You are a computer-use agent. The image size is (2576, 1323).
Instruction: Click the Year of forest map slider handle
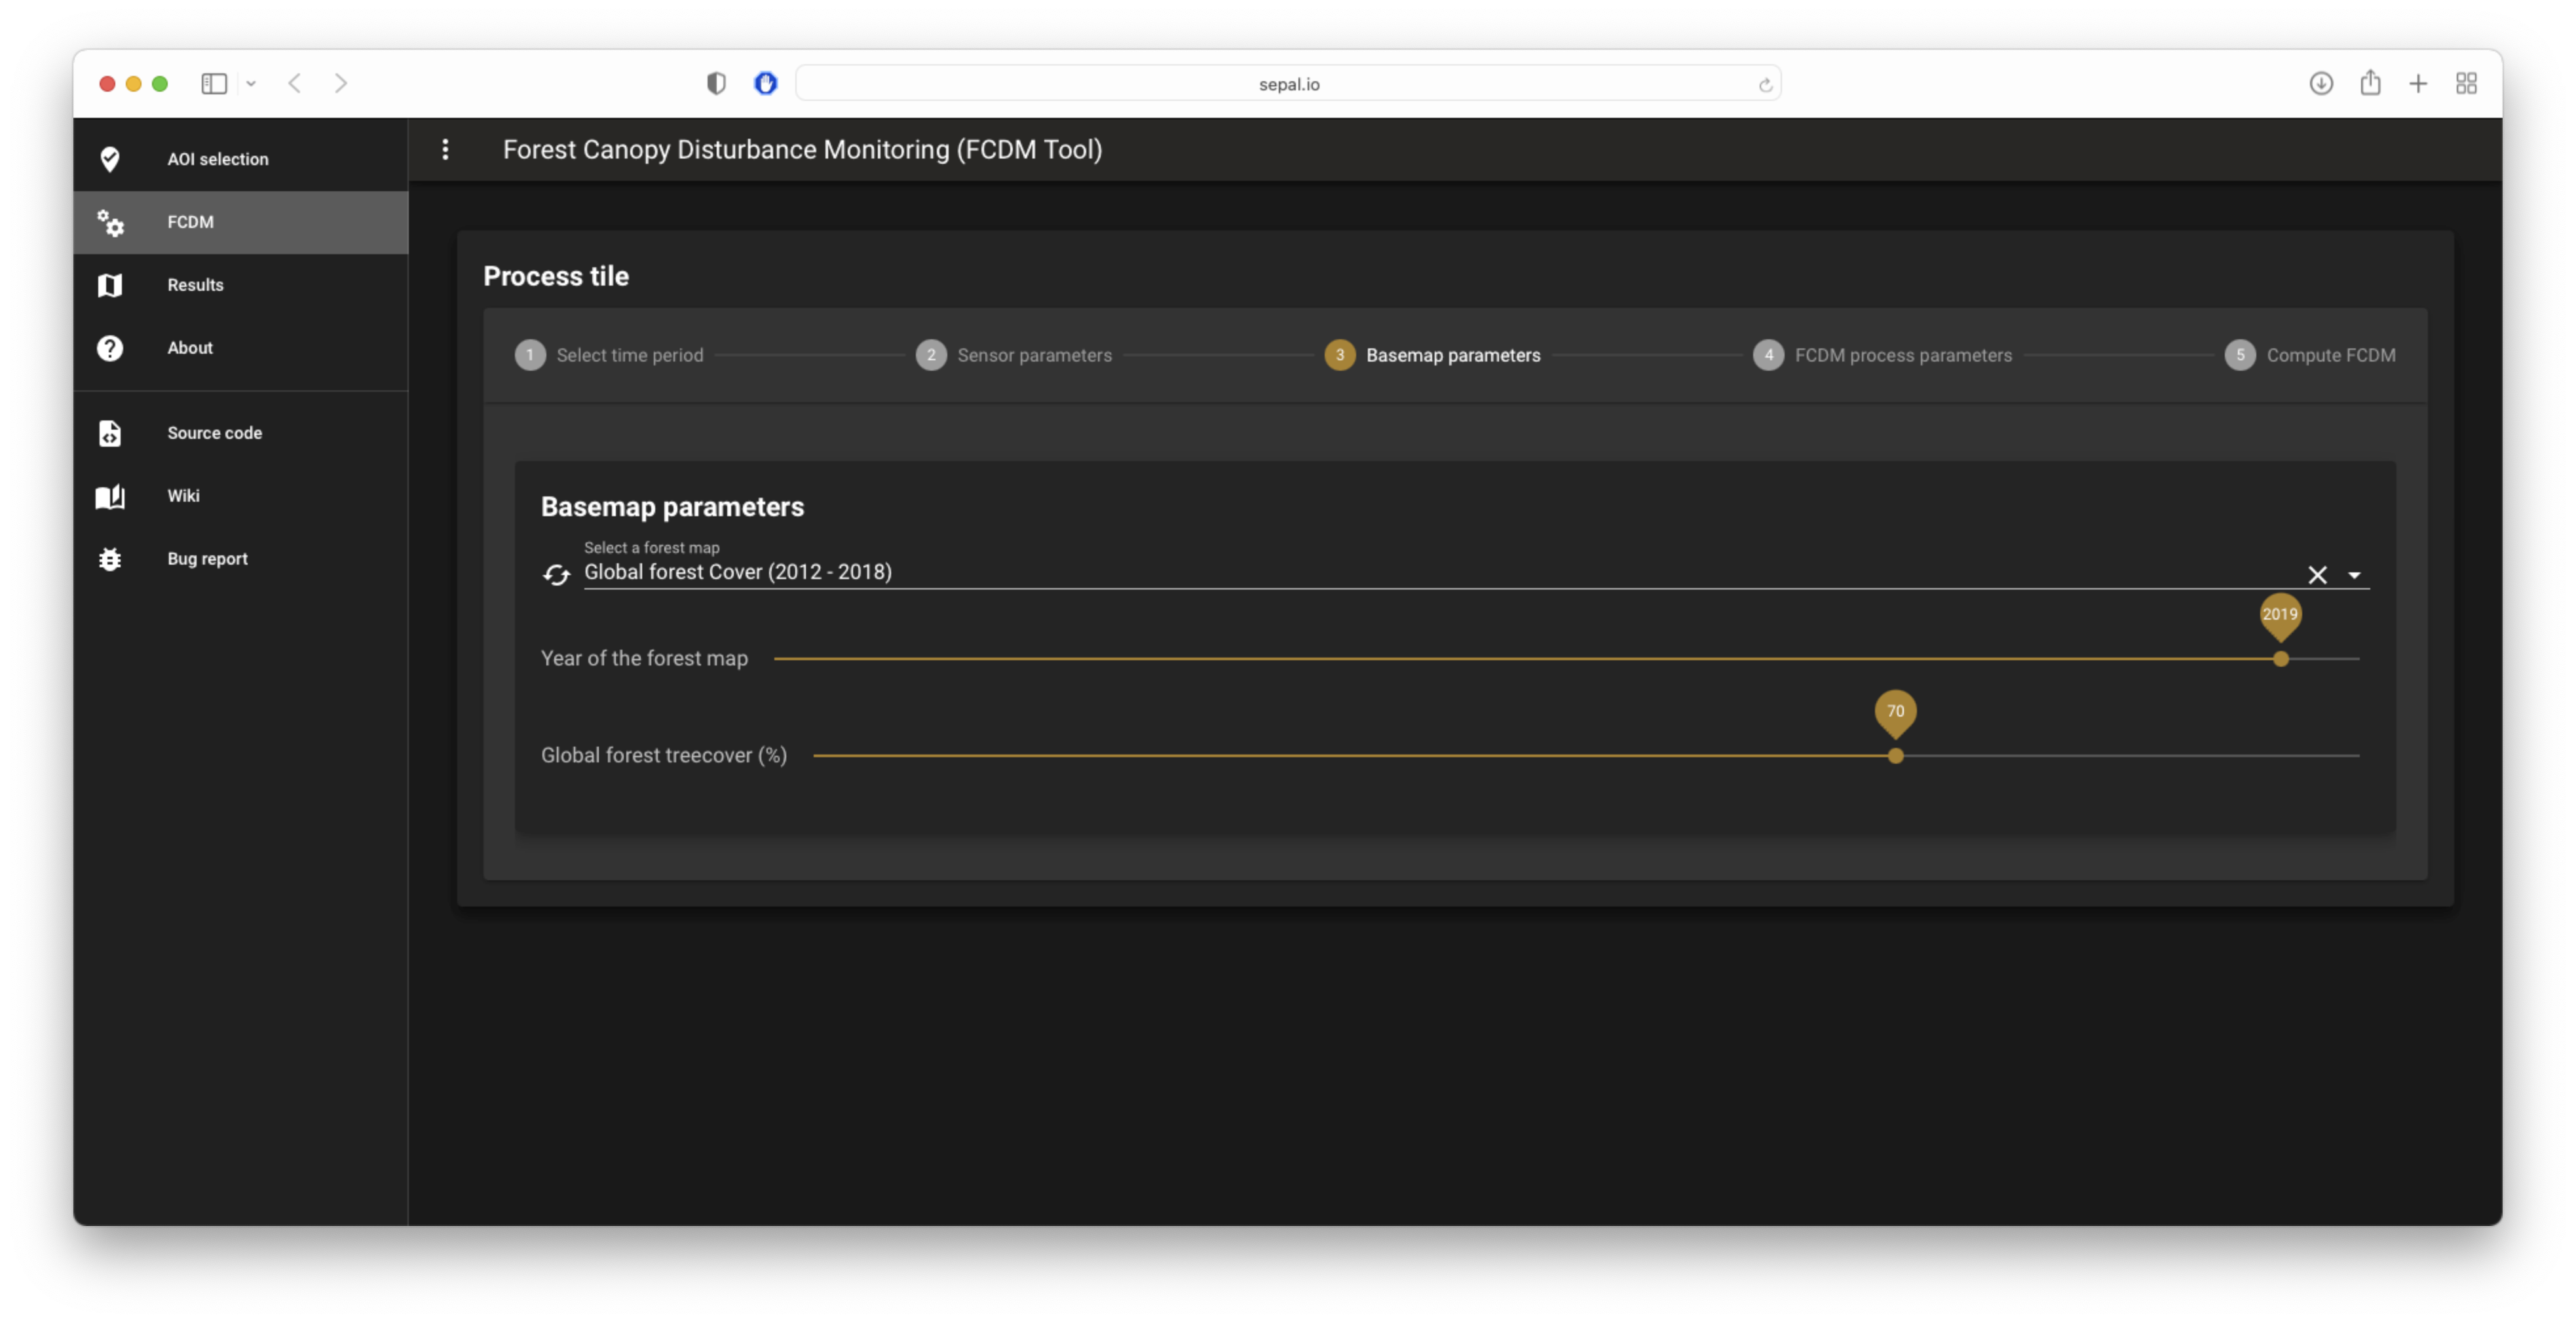click(x=2280, y=659)
